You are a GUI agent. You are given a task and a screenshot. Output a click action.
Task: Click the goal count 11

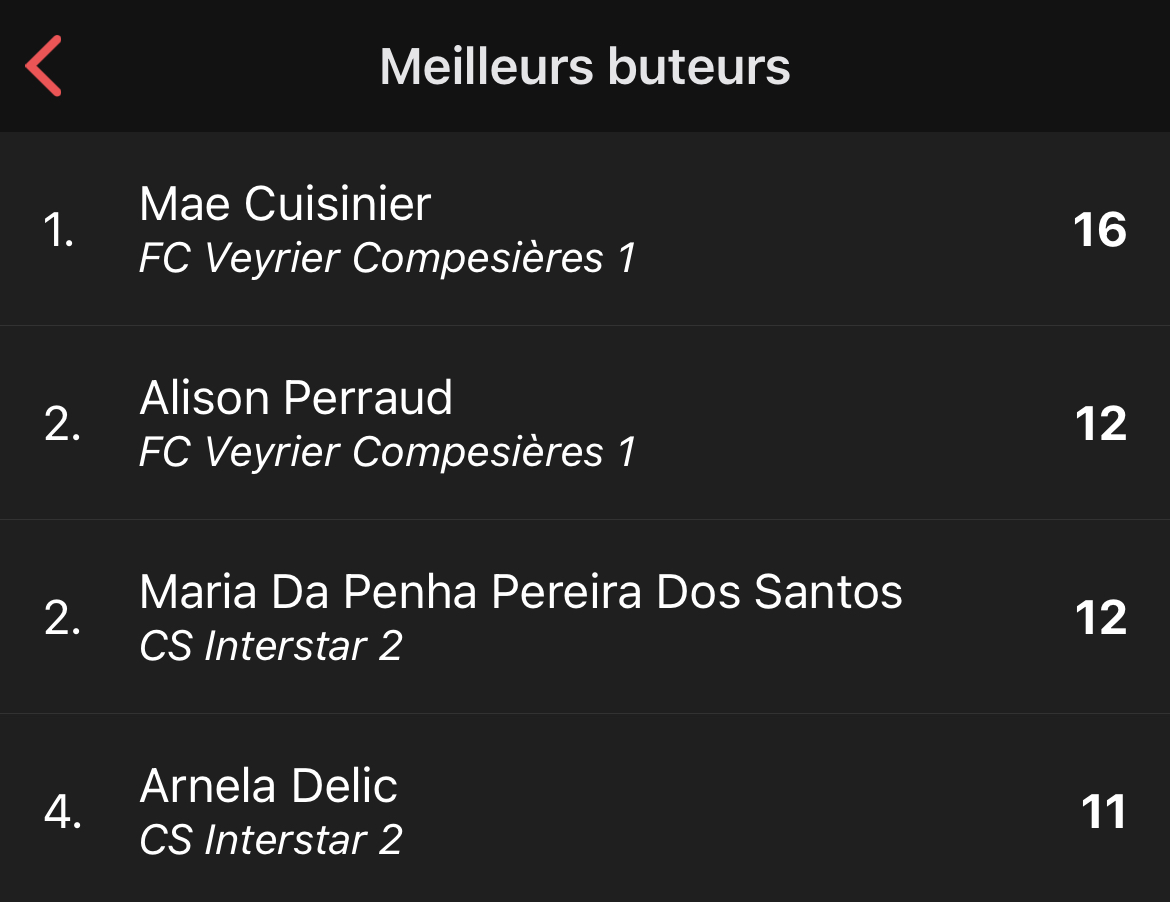coord(1103,812)
